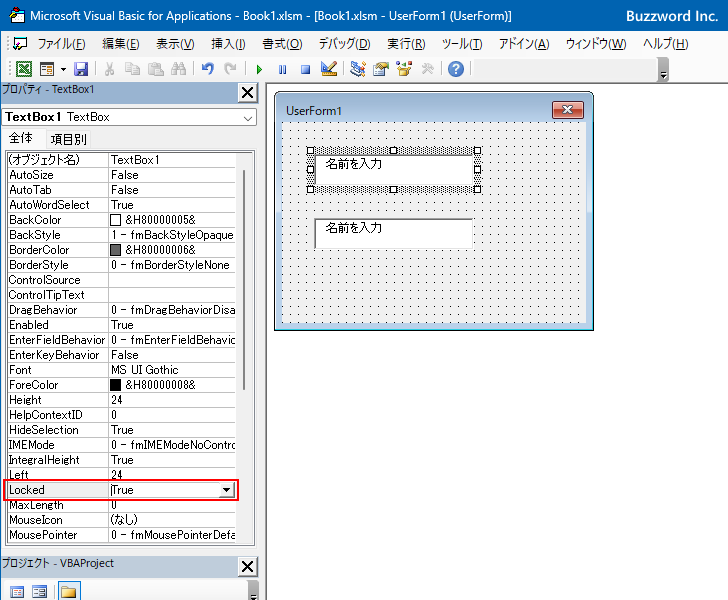Select the (オブジェクト名) TextBox1 value field
This screenshot has width=728, height=600.
172,160
